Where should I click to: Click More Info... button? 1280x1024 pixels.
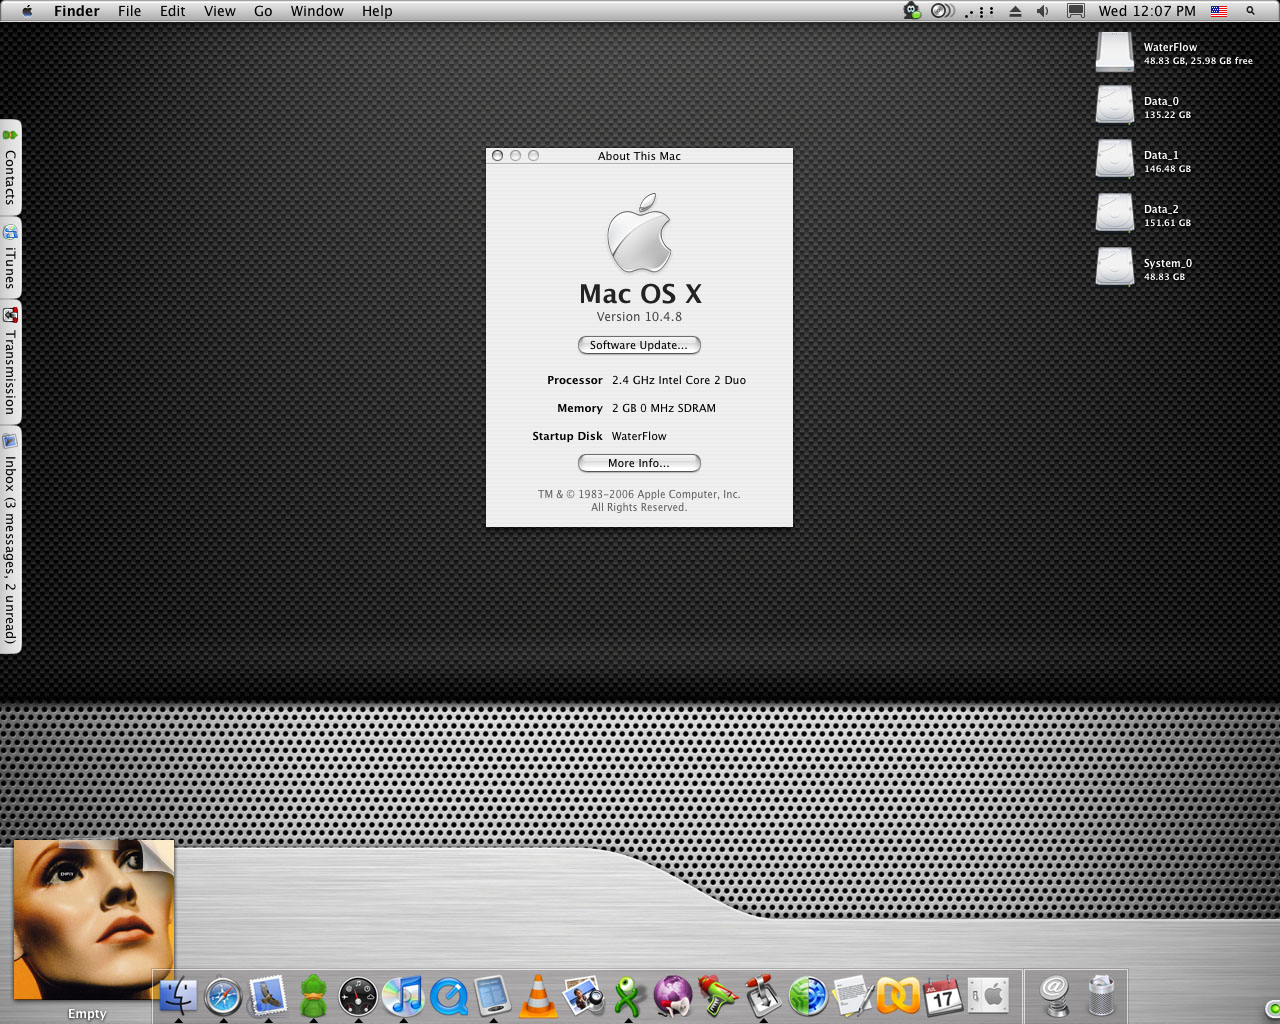tap(639, 463)
